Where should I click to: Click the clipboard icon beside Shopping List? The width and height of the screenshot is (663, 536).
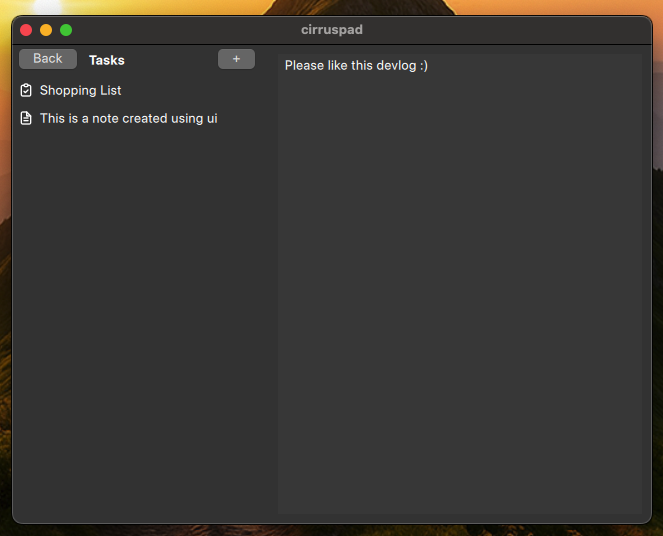[26, 90]
